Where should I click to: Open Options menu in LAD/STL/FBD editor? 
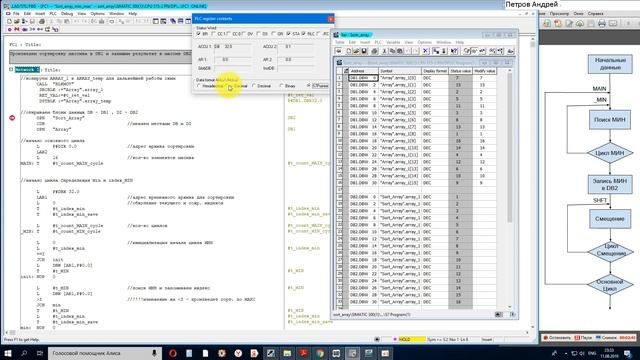pyautogui.click(x=98, y=13)
